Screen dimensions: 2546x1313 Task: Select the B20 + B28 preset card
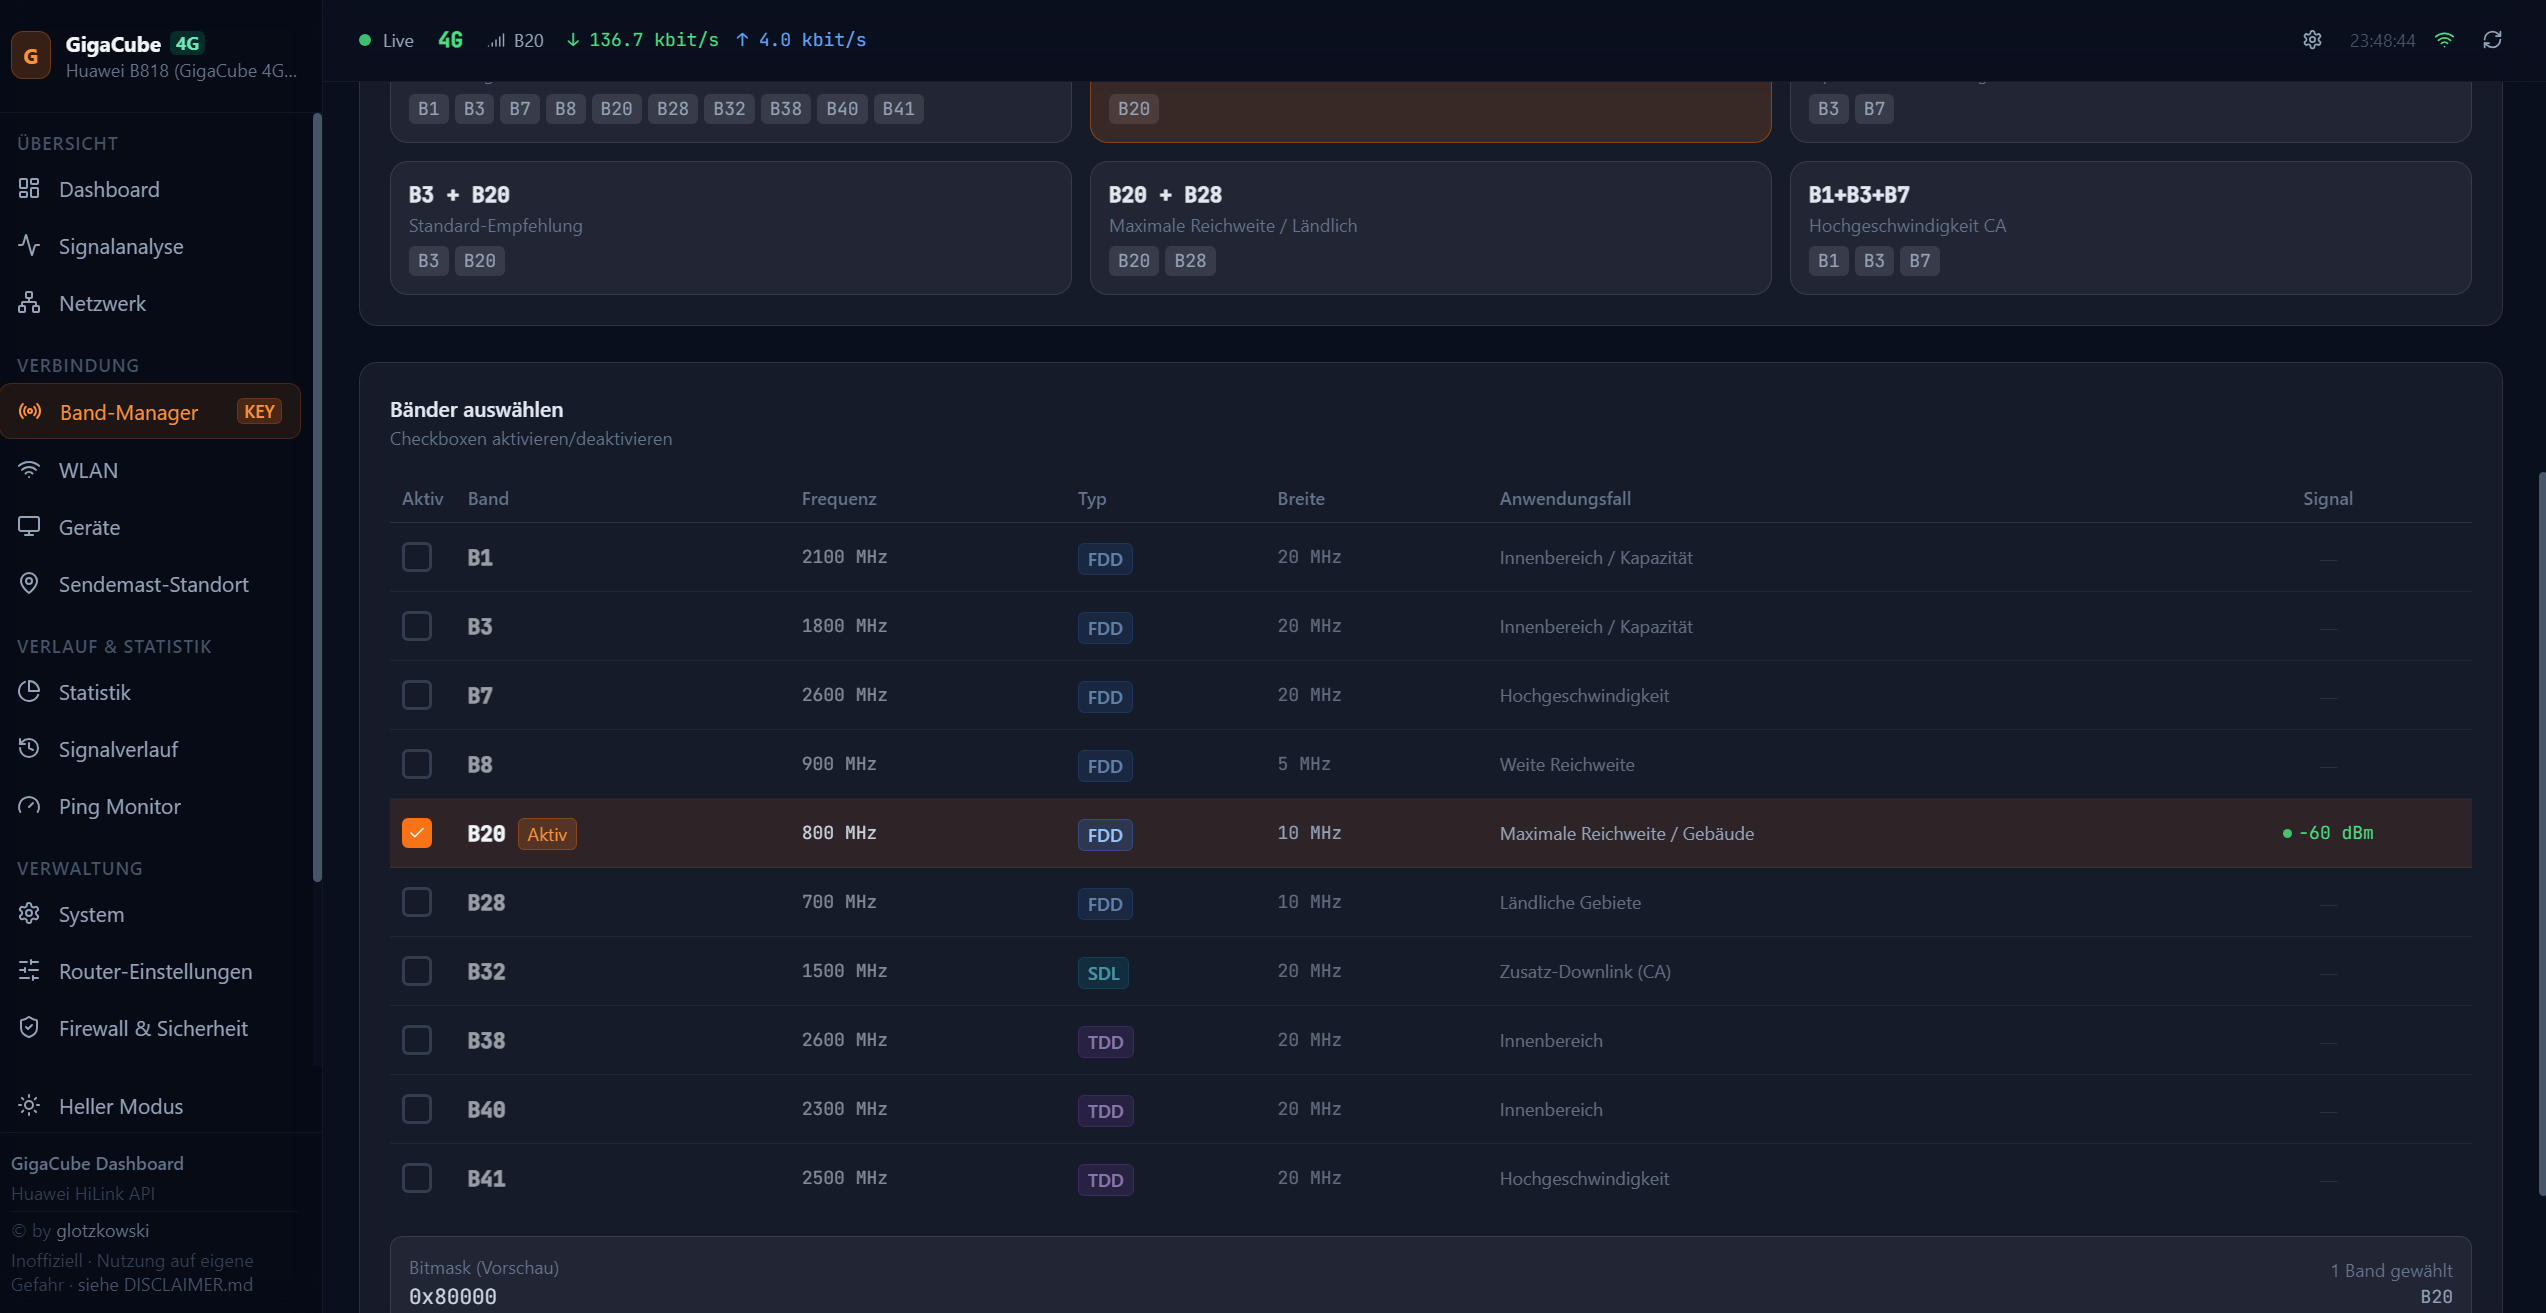coord(1430,228)
